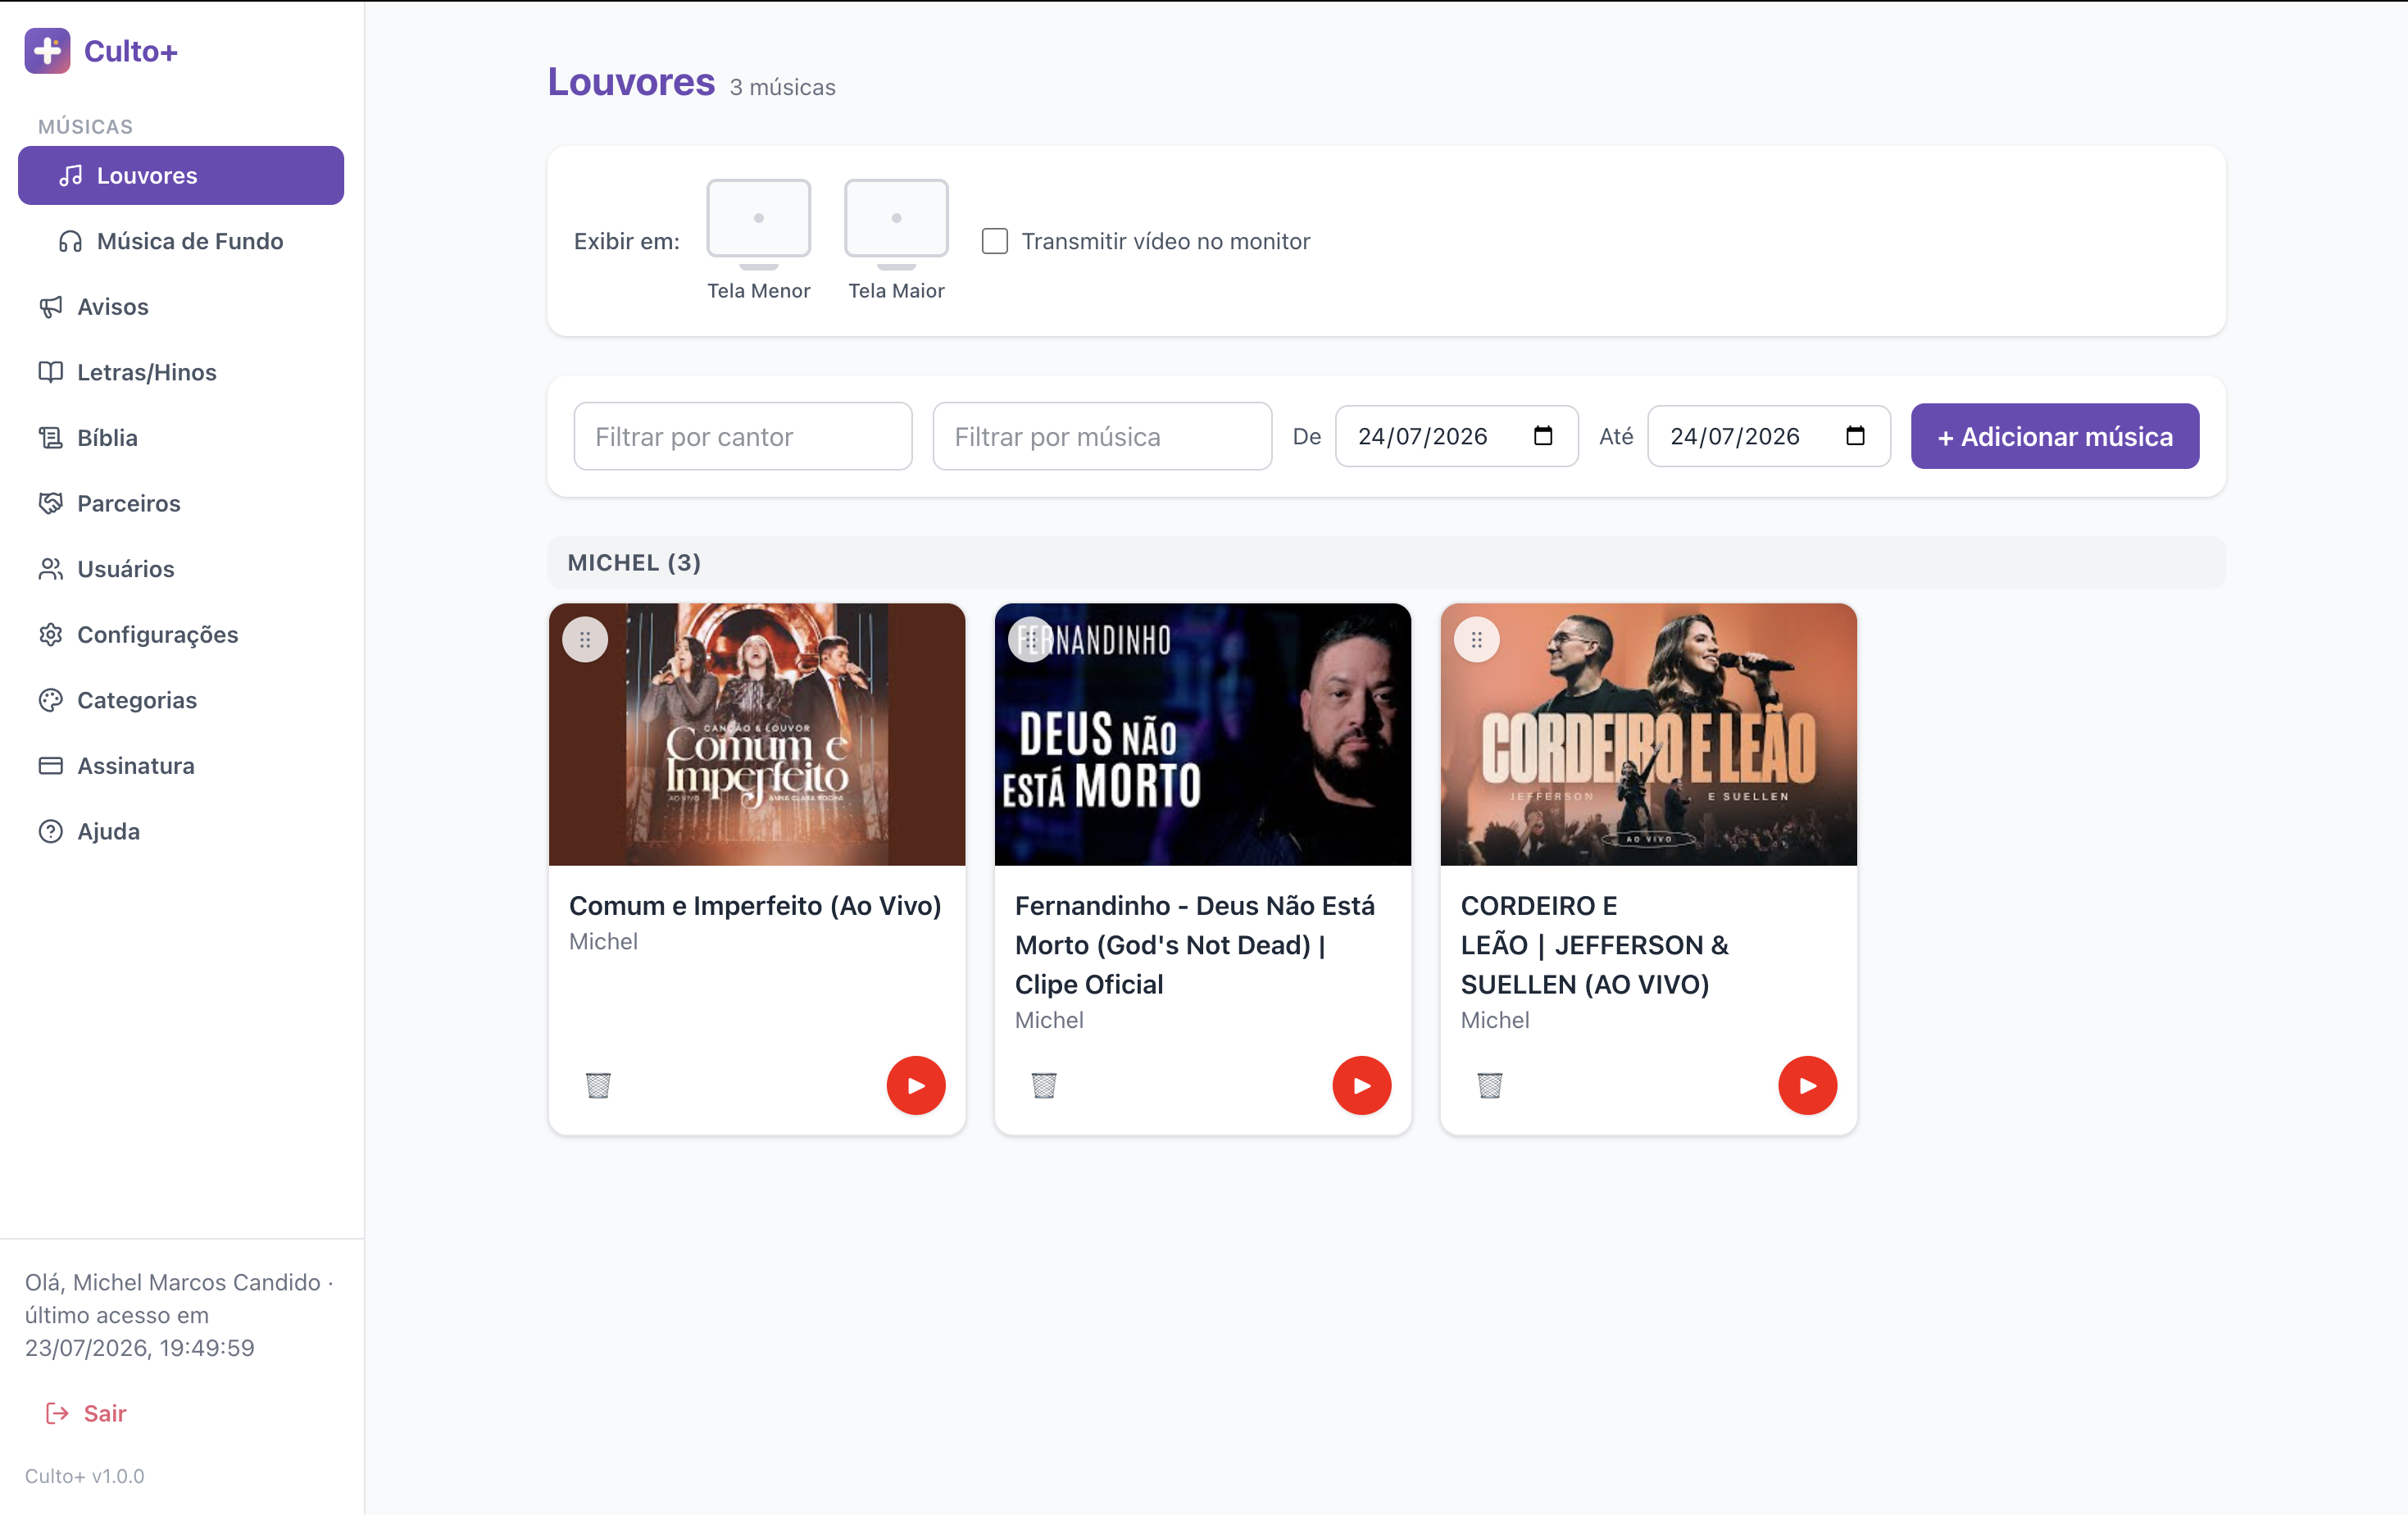Click the Exibir em: label

[626, 241]
